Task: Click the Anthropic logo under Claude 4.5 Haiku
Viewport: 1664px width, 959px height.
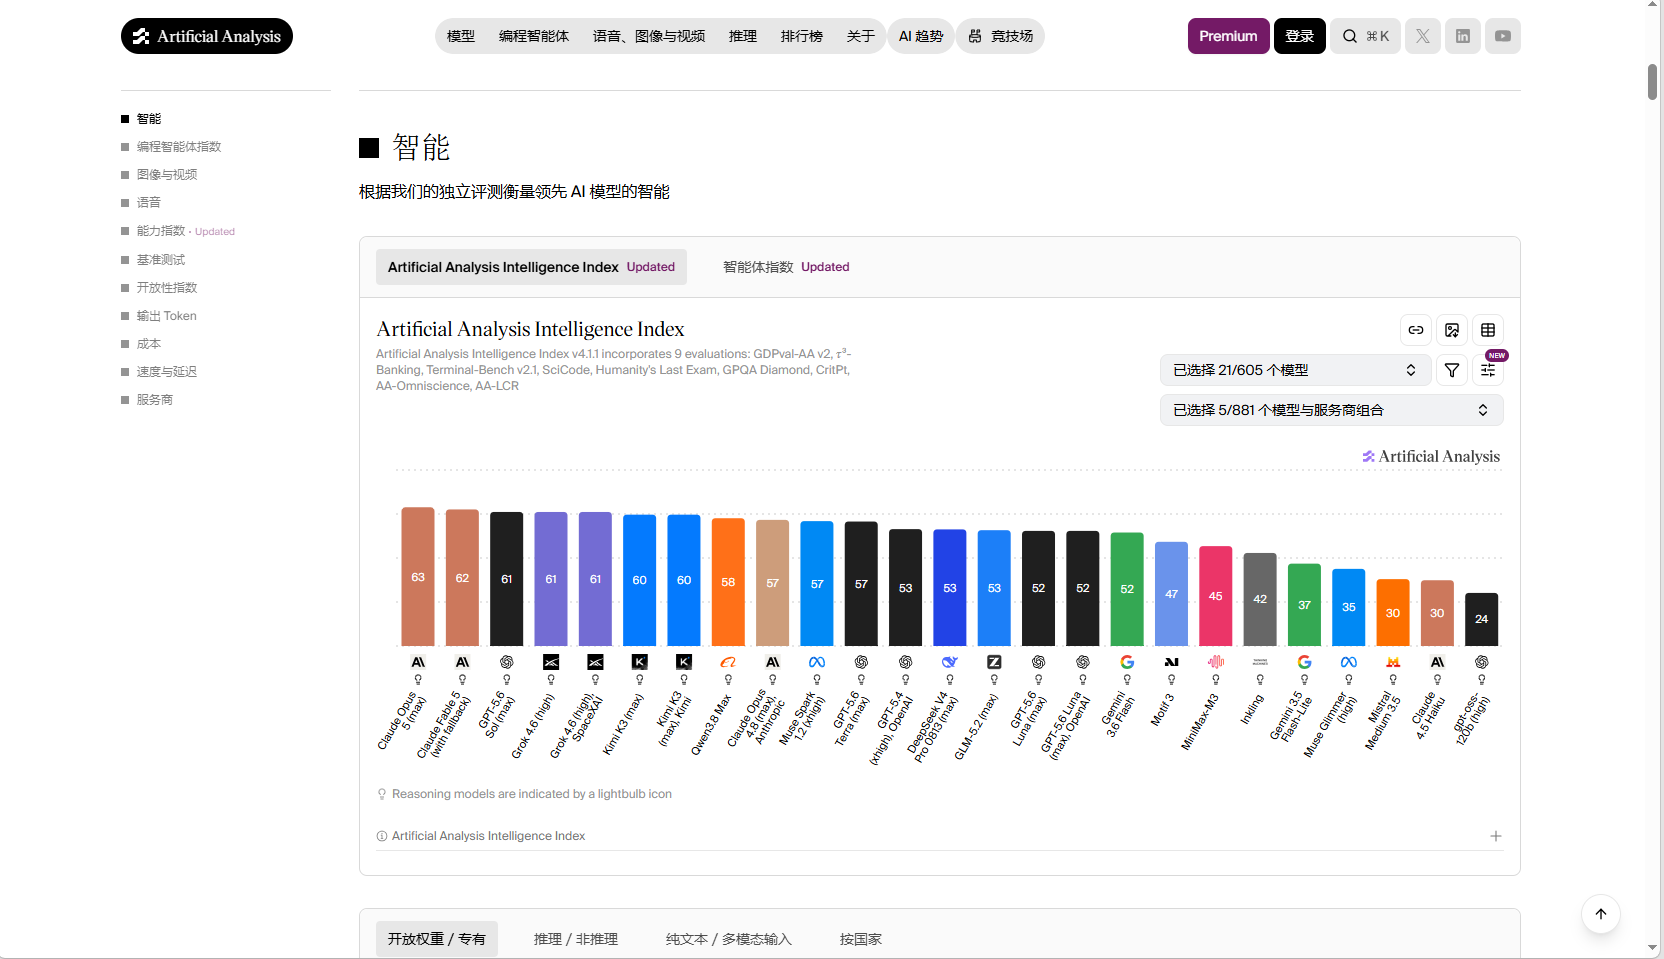Action: tap(1437, 662)
